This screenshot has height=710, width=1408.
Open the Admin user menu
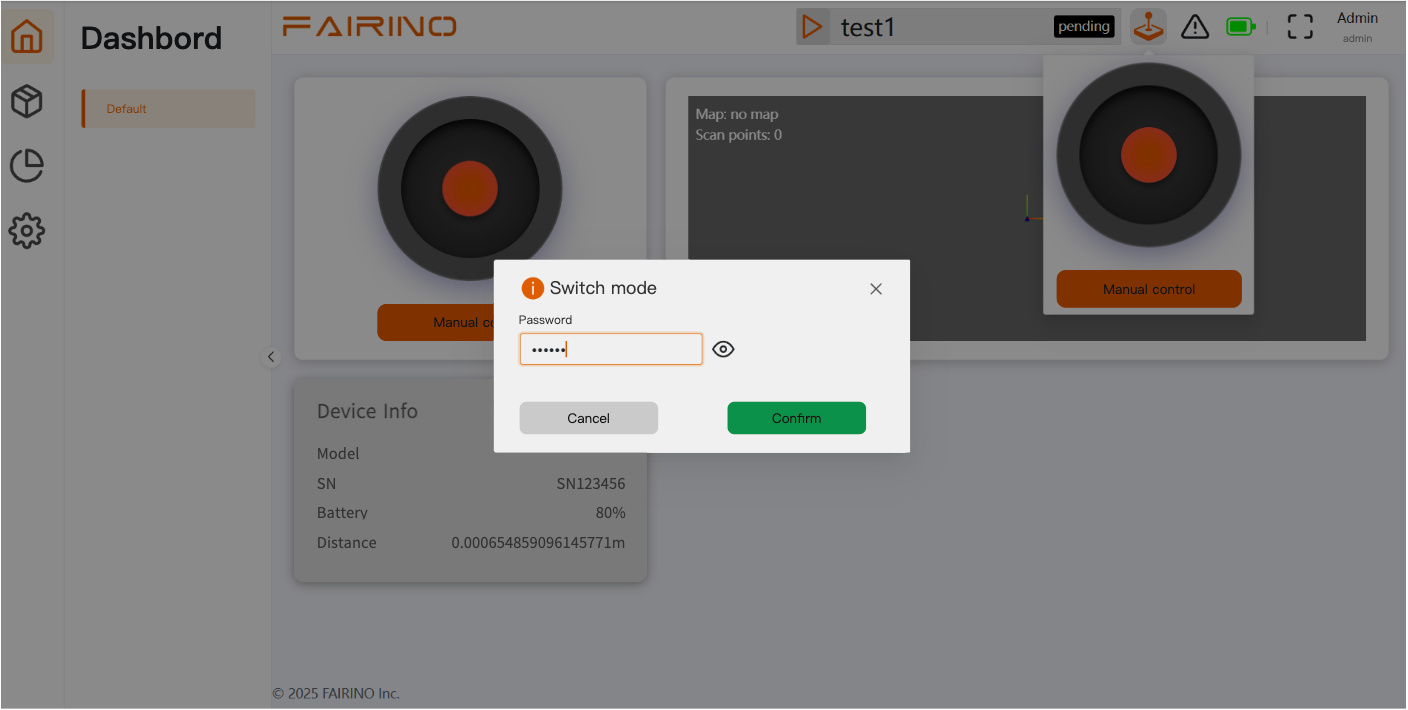(1357, 27)
